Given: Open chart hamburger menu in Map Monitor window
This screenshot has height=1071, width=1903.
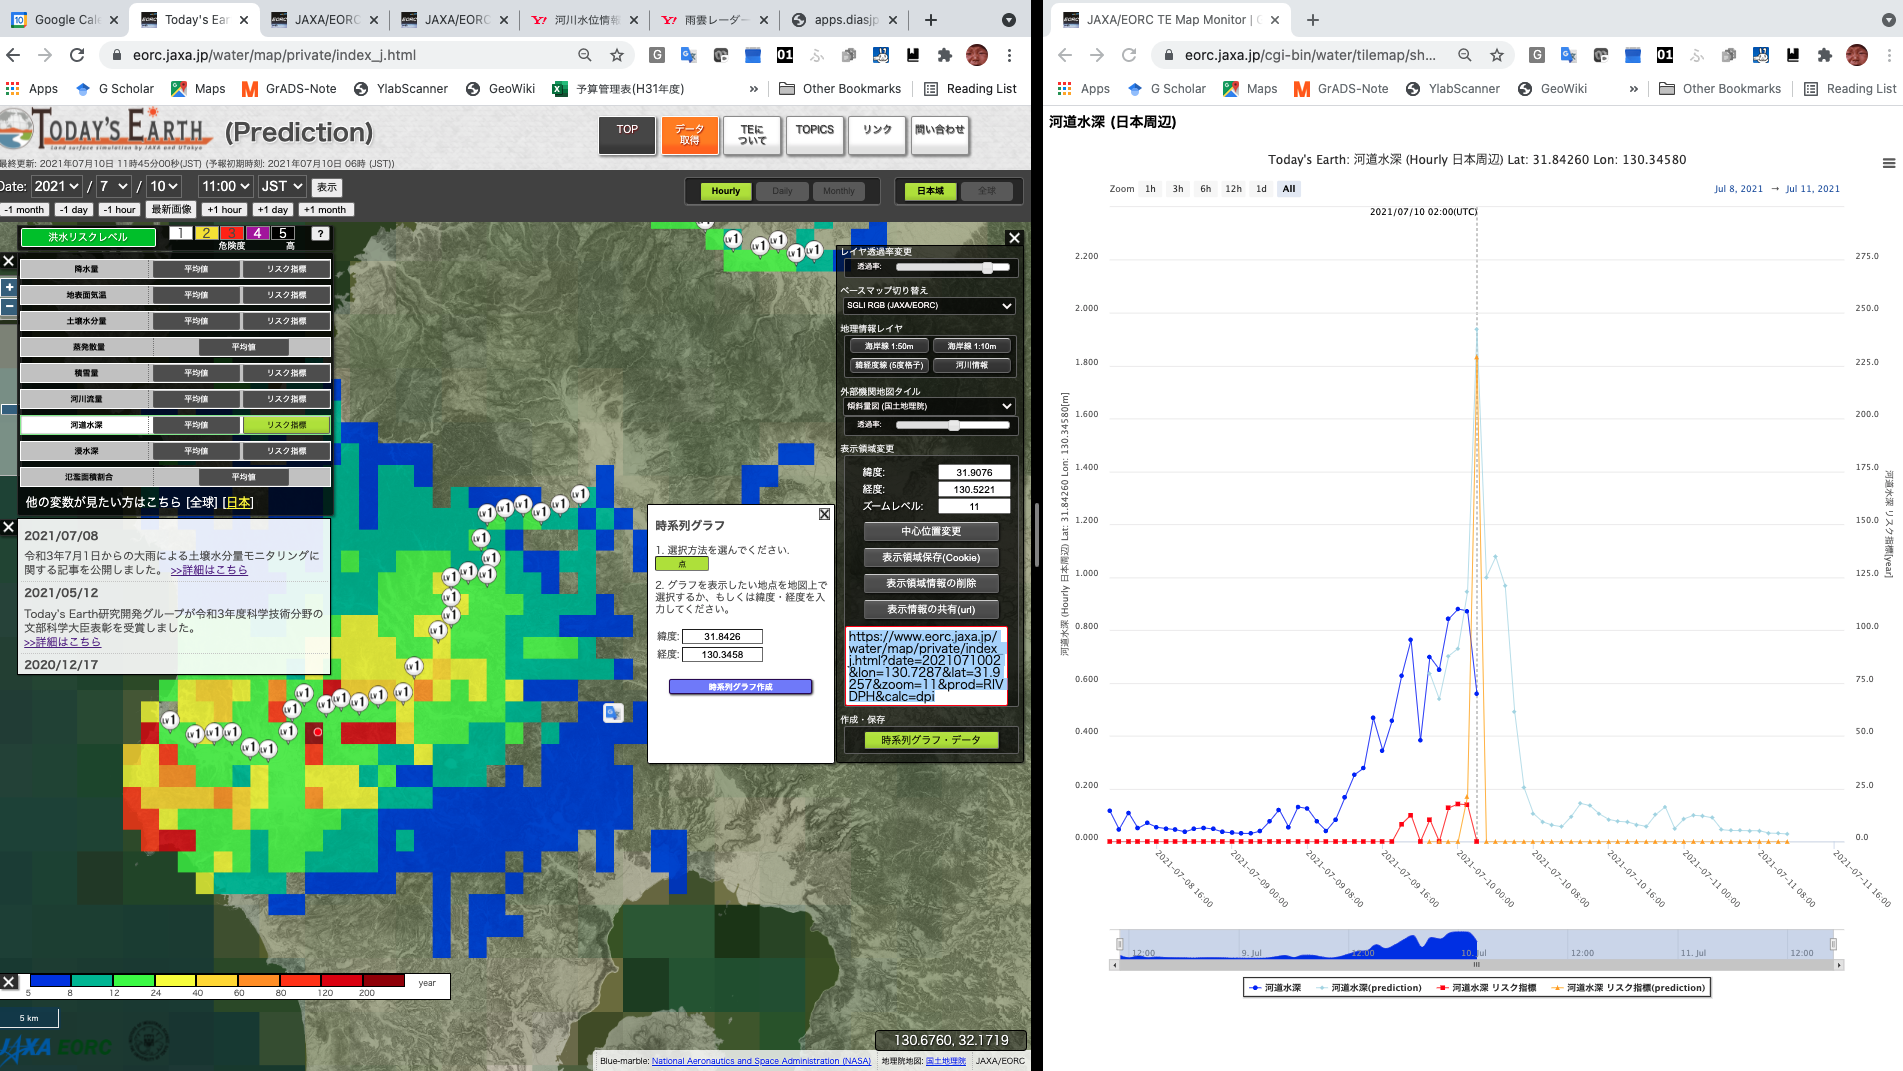Looking at the screenshot, I should (1888, 163).
